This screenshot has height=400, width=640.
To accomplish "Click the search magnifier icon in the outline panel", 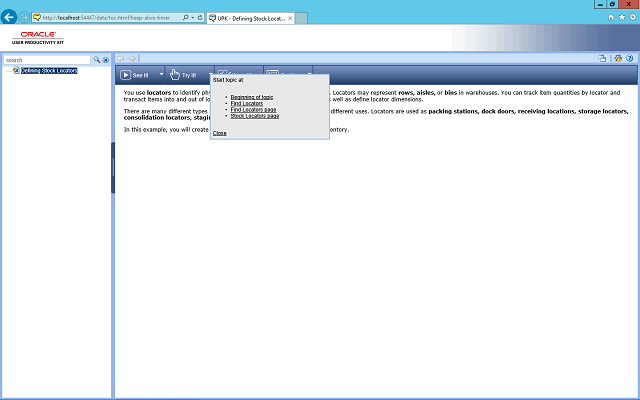I will 97,60.
